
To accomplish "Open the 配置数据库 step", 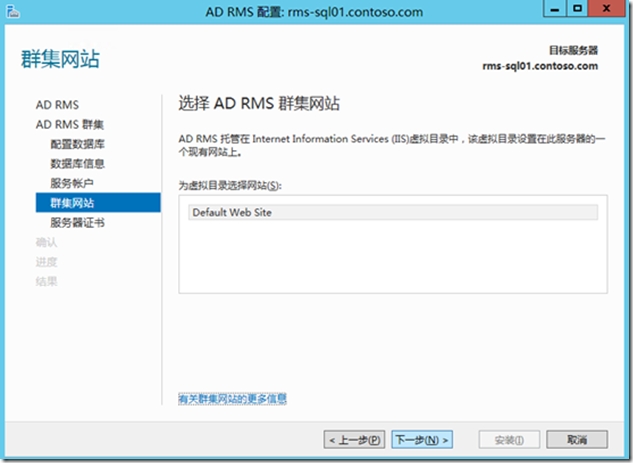I will (78, 144).
